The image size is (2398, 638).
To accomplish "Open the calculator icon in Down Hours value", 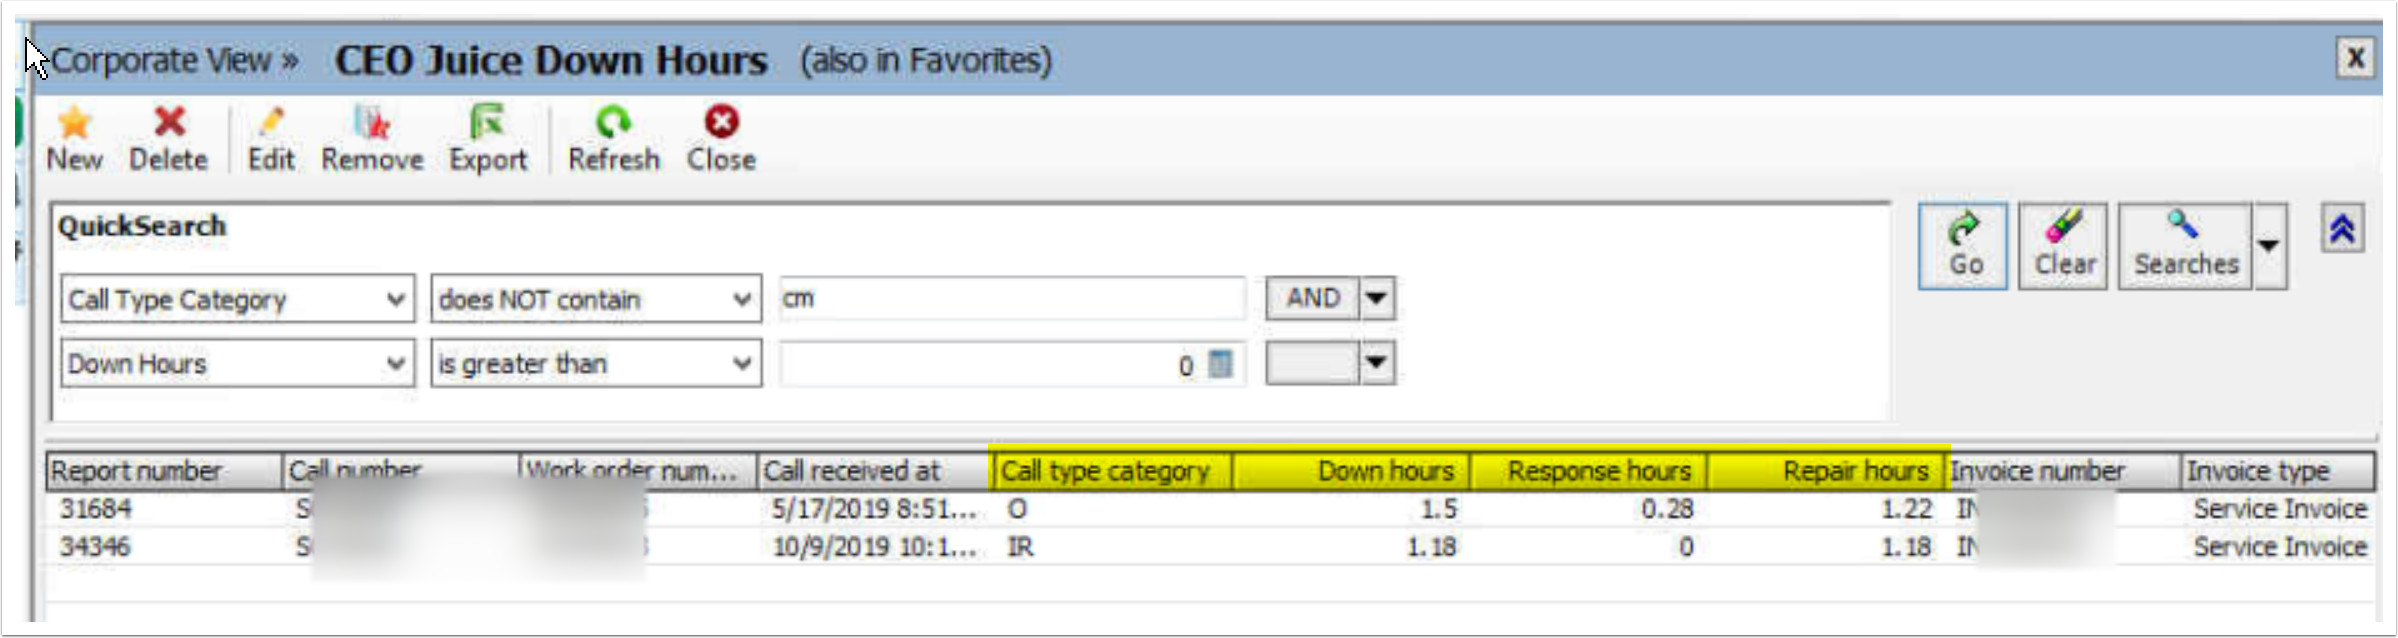I will pyautogui.click(x=1220, y=364).
